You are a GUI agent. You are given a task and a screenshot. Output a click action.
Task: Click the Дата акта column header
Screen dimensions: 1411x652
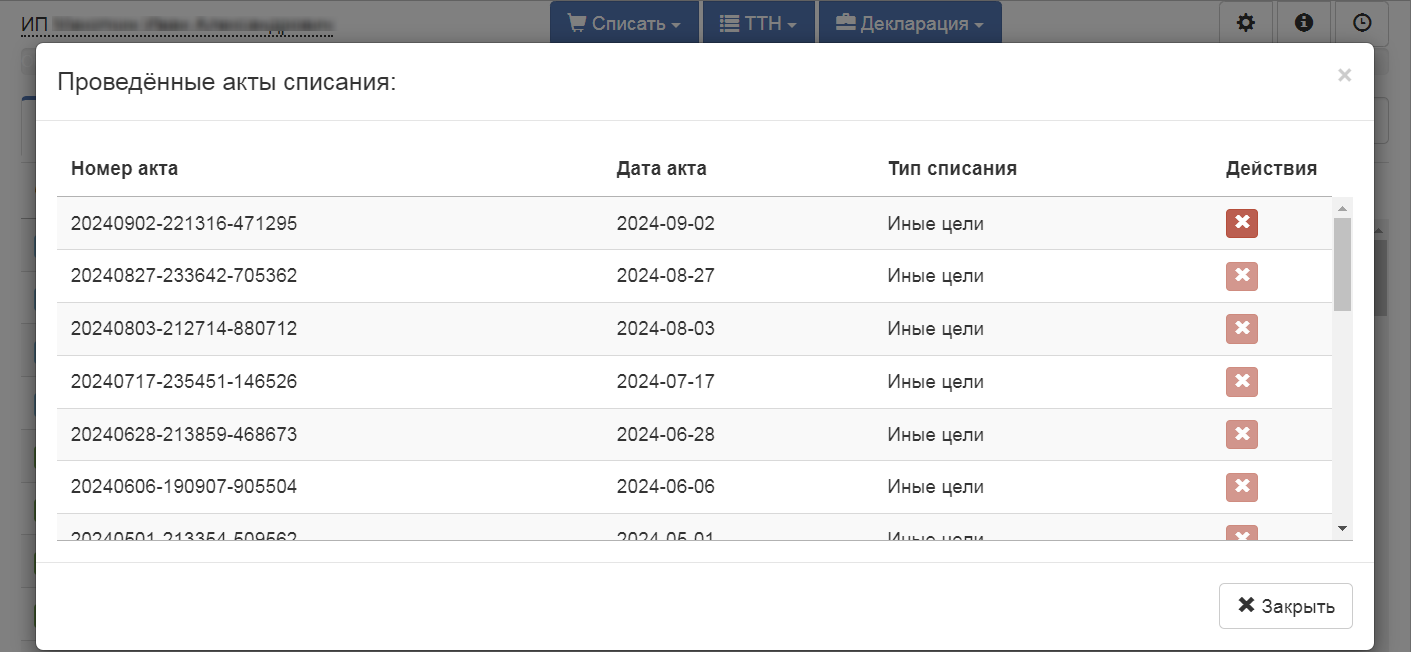tap(661, 169)
